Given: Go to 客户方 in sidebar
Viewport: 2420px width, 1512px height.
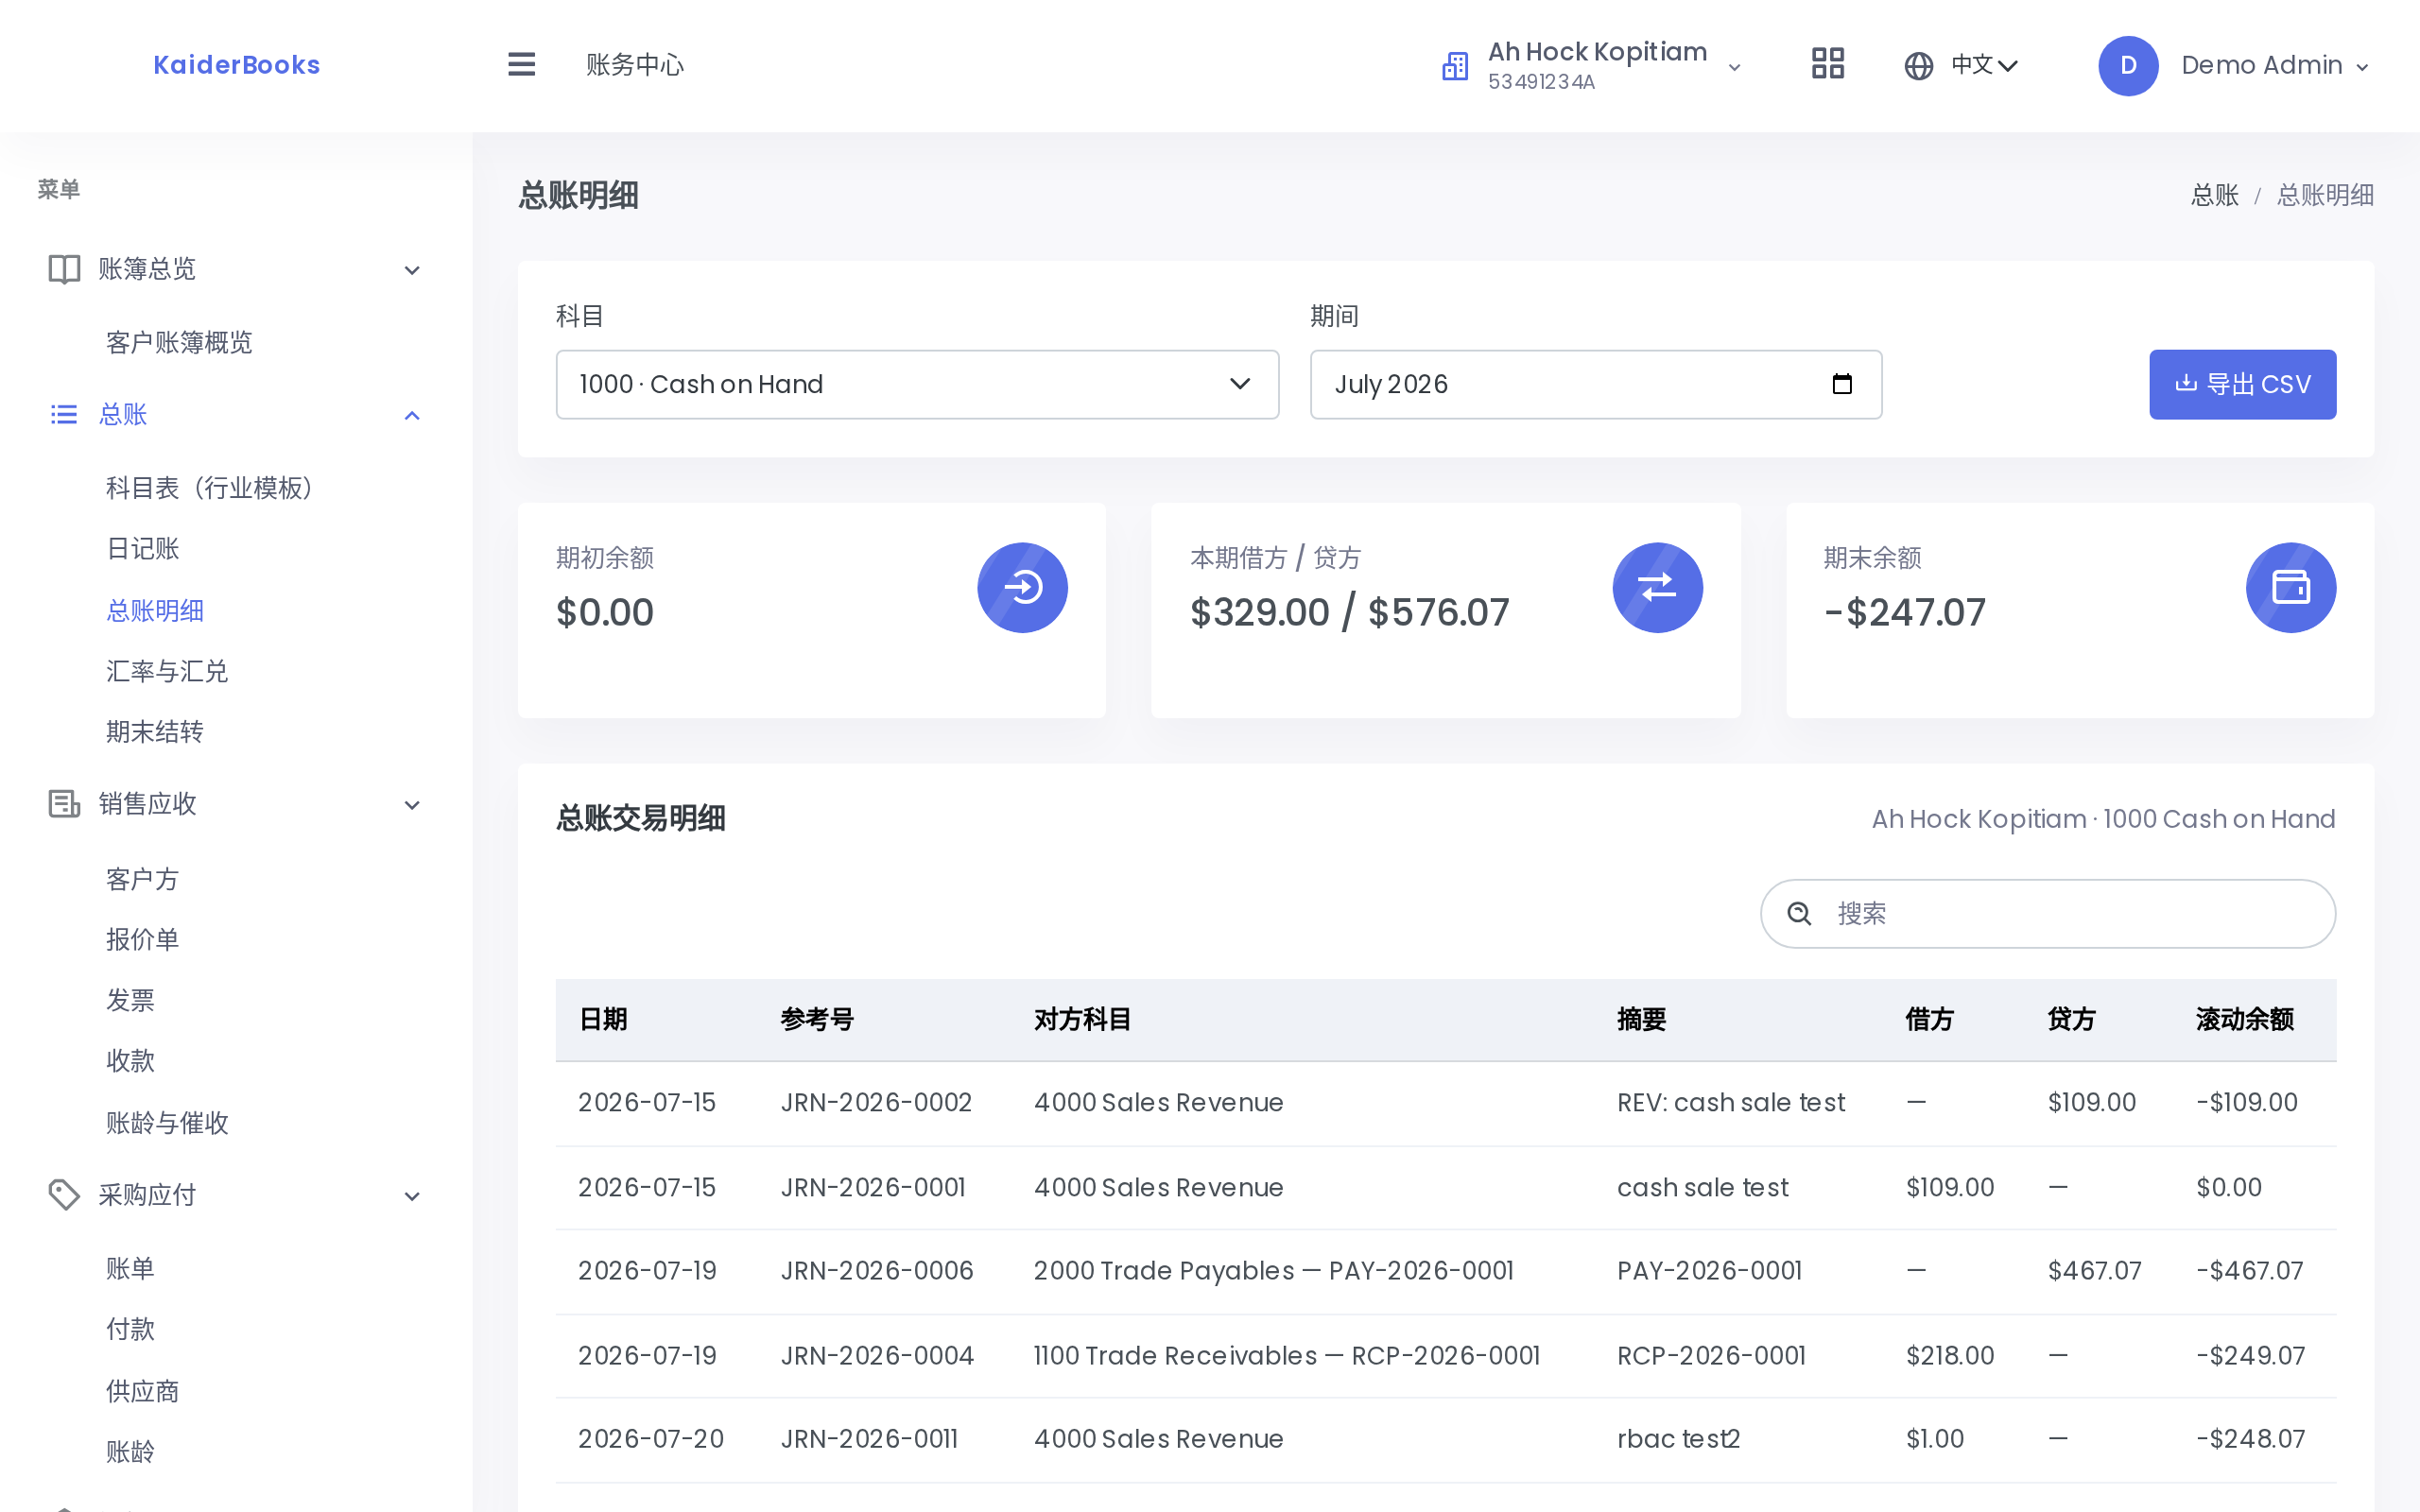Looking at the screenshot, I should (143, 879).
